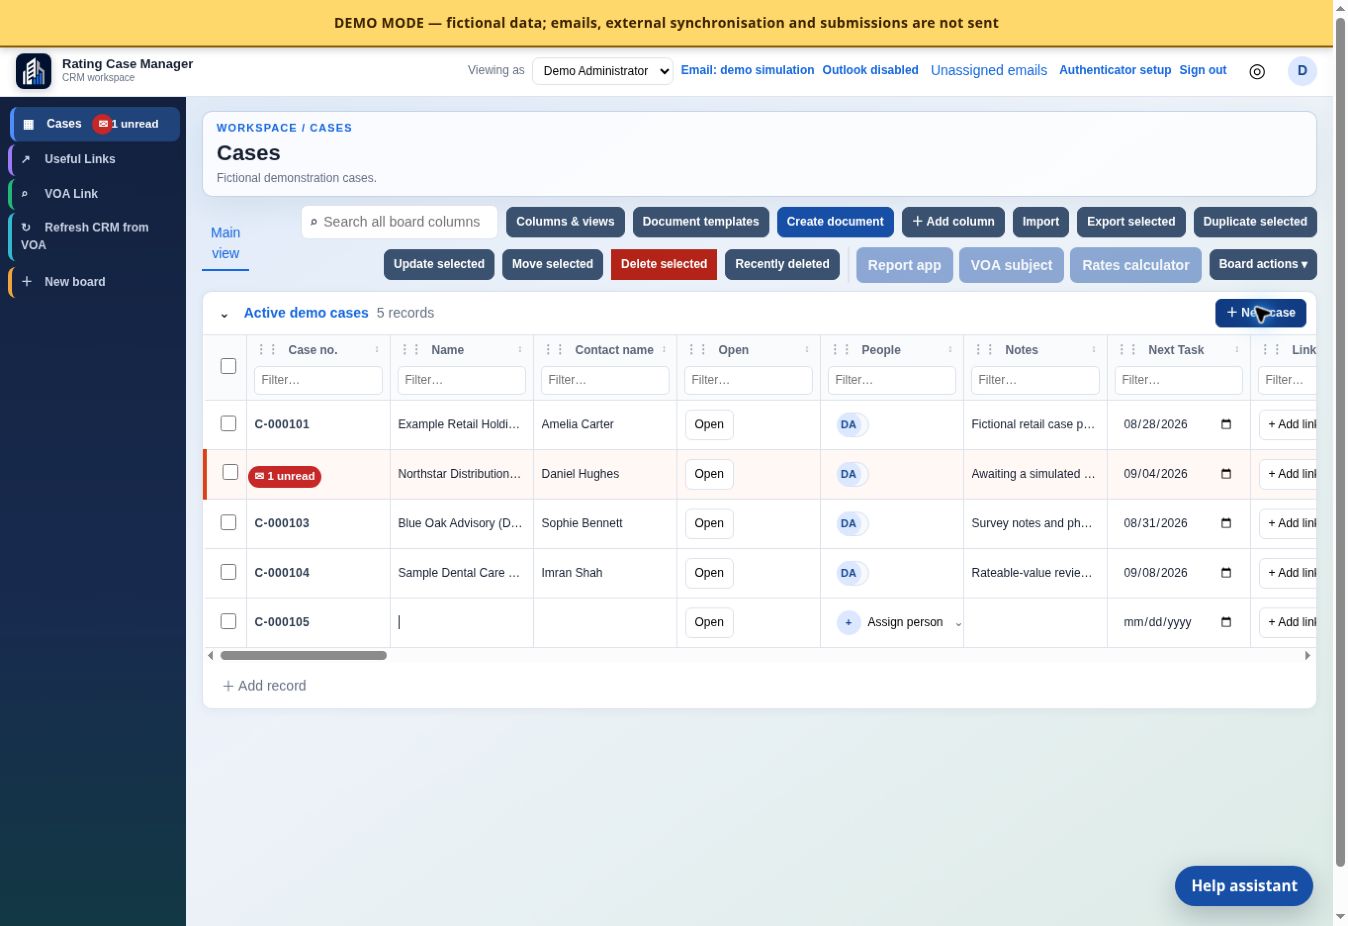Click the sort arrows on Notes column
Viewport: 1348px width, 926px height.
tap(1094, 350)
